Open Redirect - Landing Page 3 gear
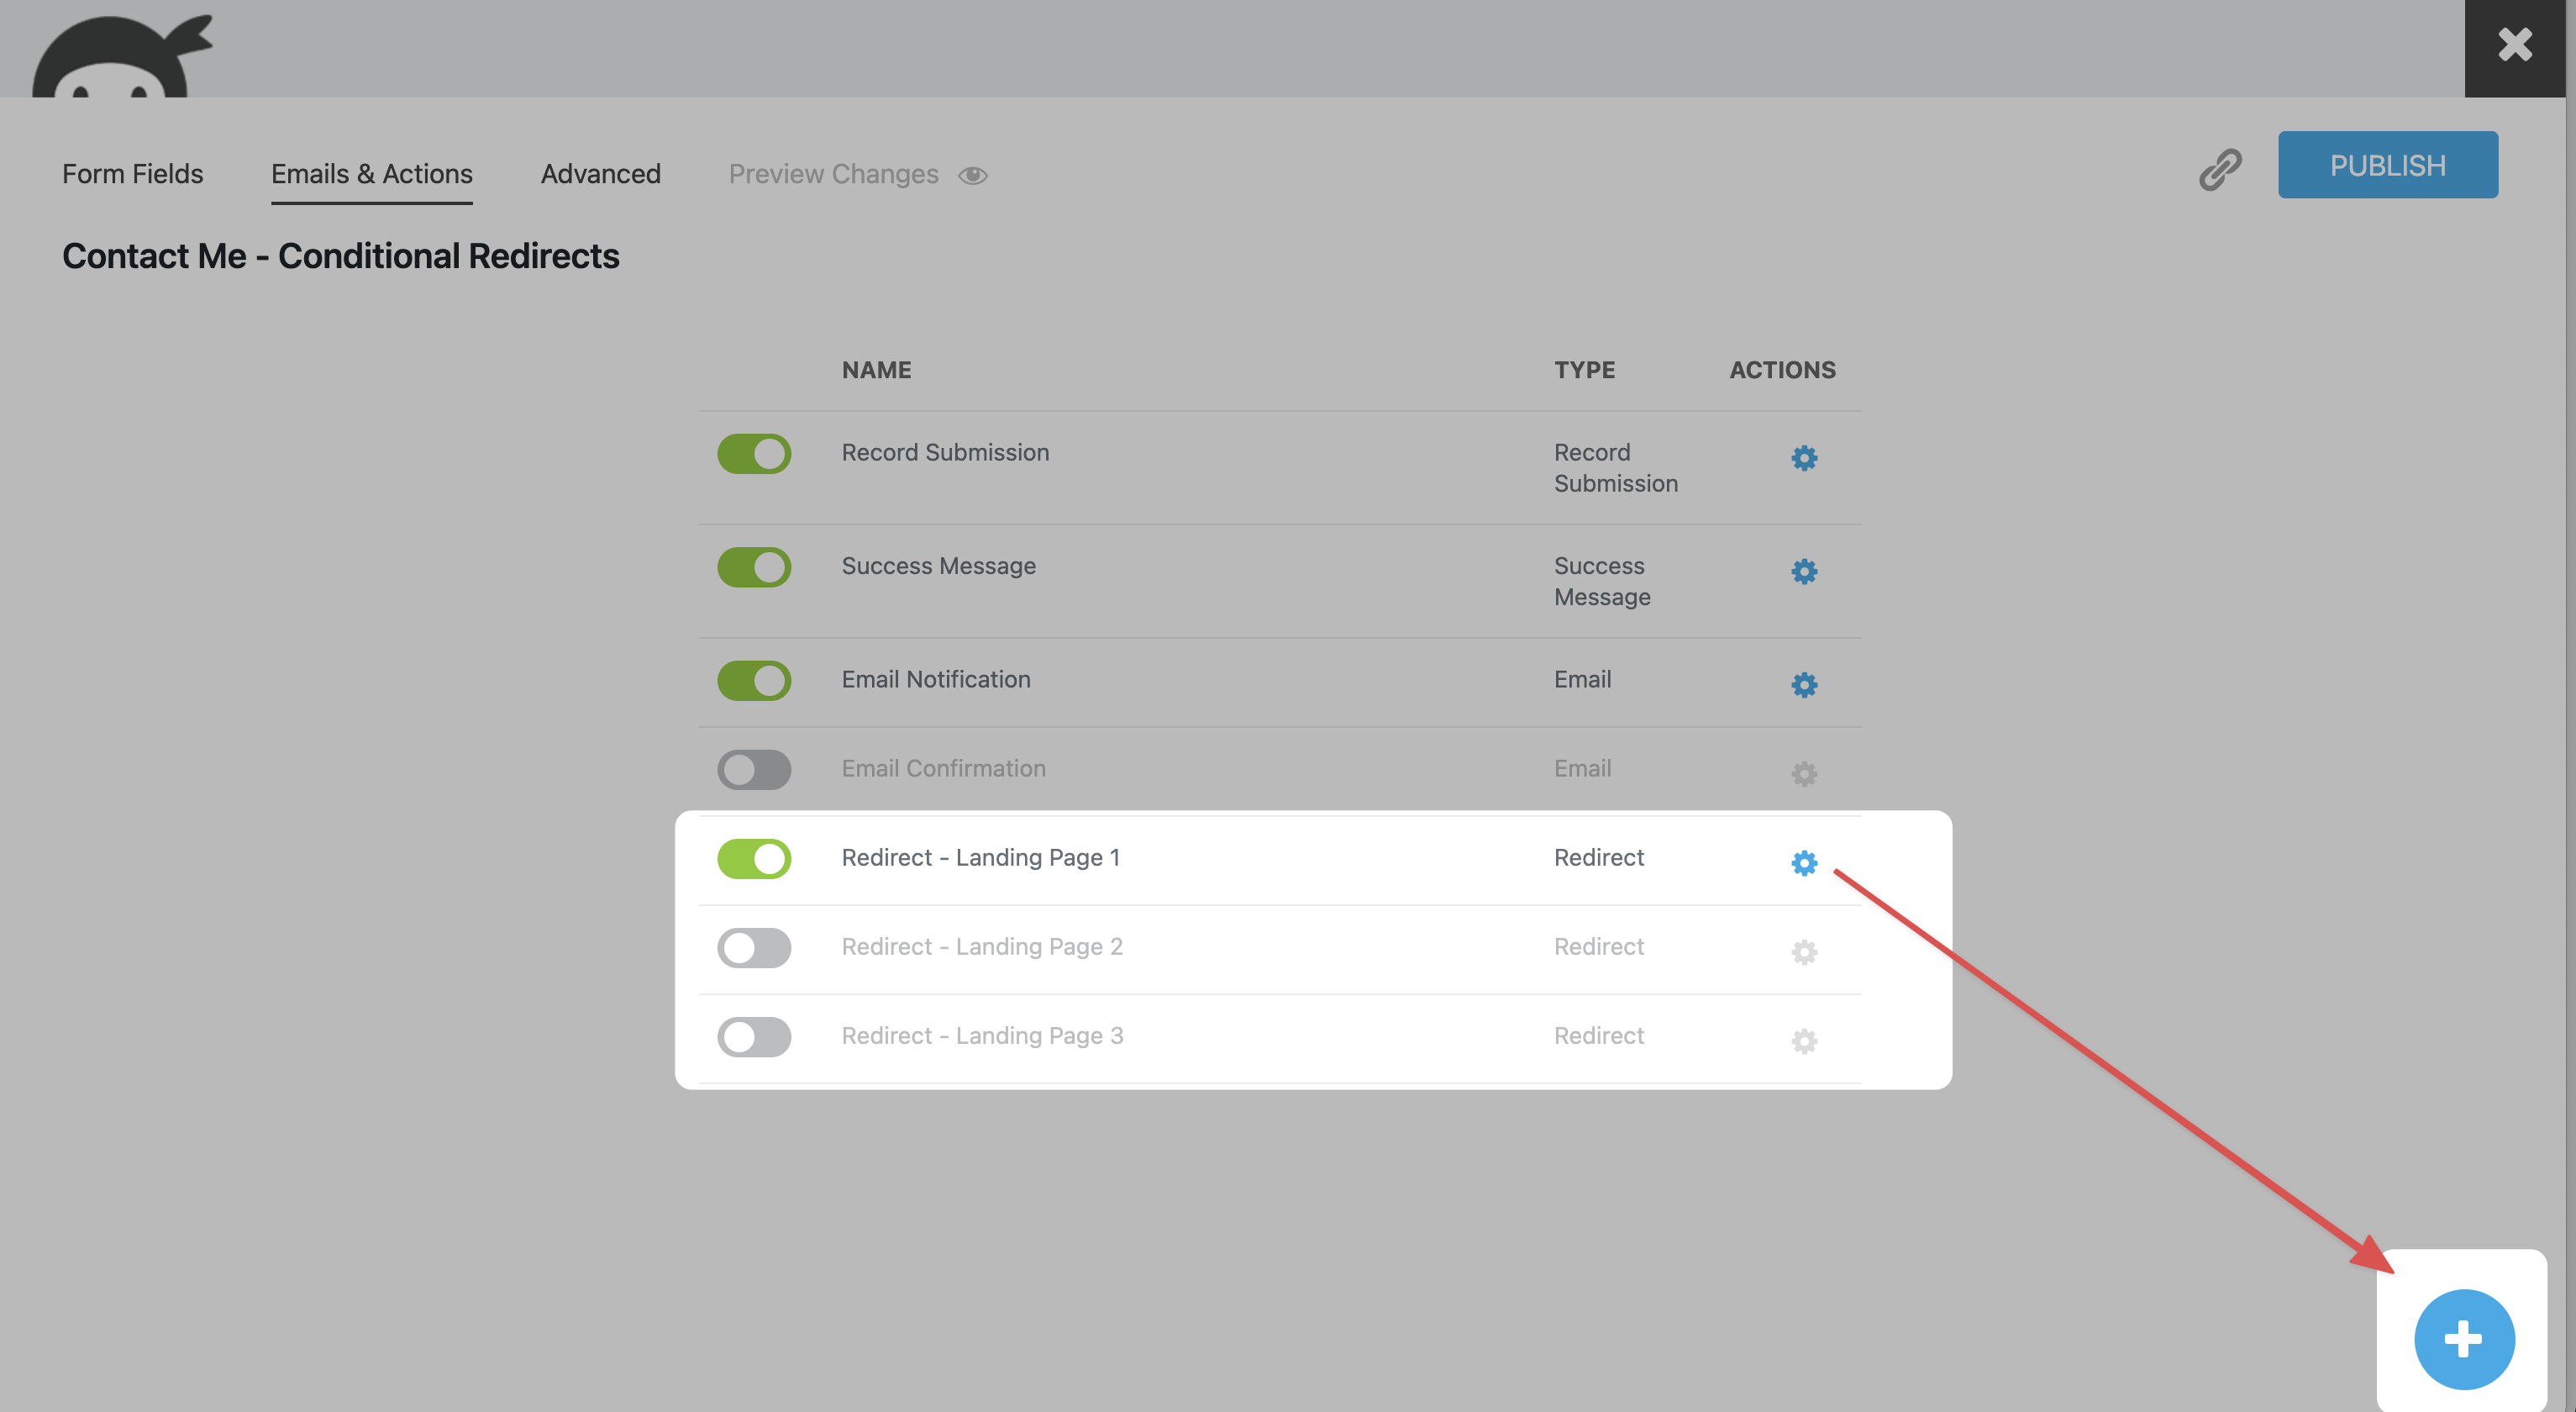Screen dimensions: 2576x1412 click(x=1803, y=1041)
